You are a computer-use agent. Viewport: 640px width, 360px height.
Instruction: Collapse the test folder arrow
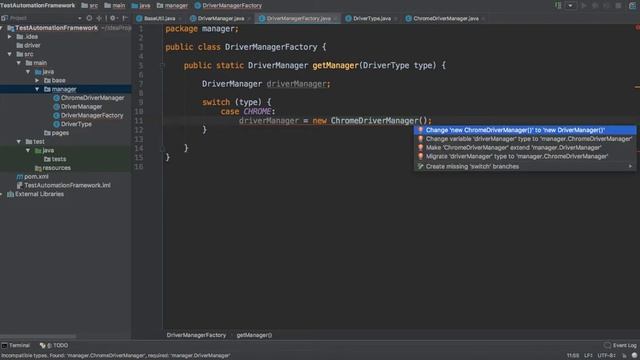[x=19, y=142]
